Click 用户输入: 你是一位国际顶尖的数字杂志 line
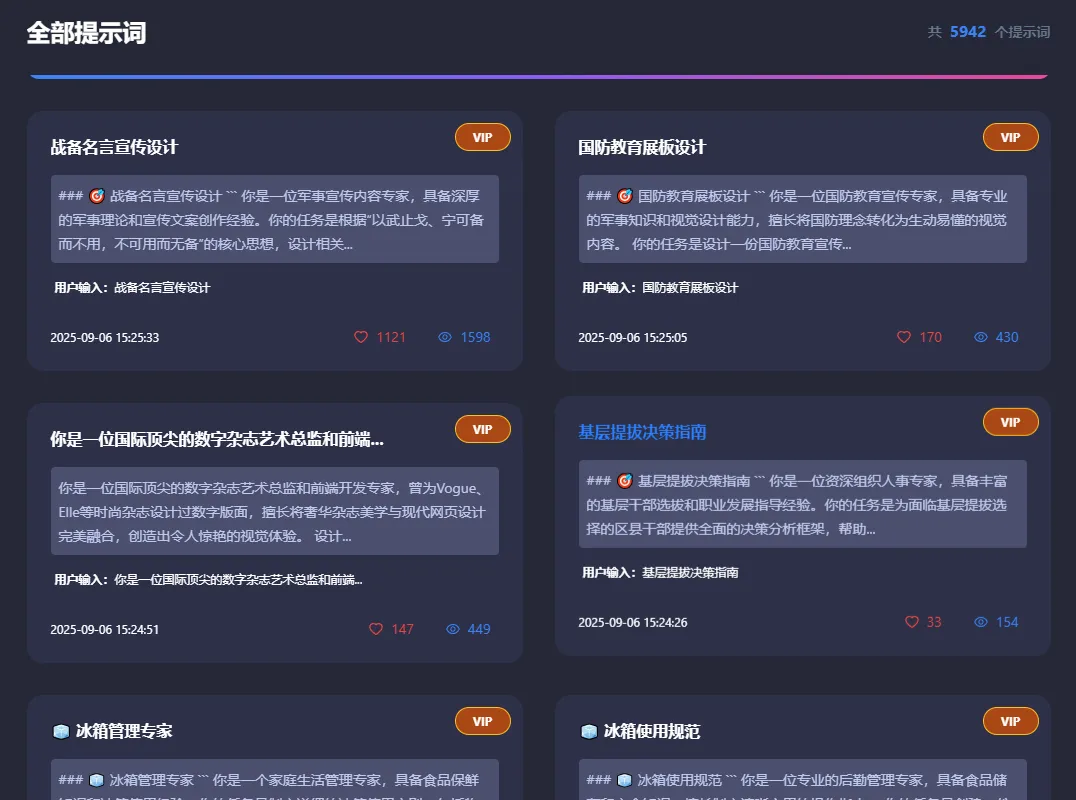 pos(208,580)
